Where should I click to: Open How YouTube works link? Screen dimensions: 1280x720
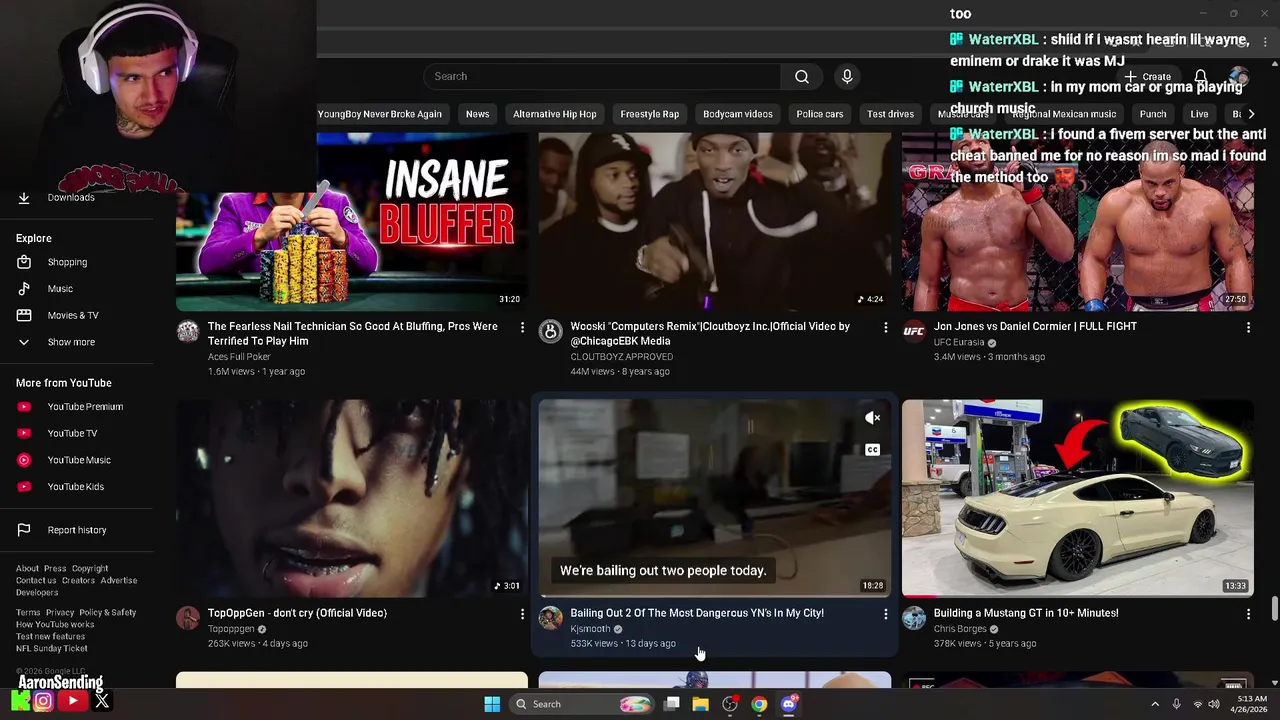tap(55, 625)
